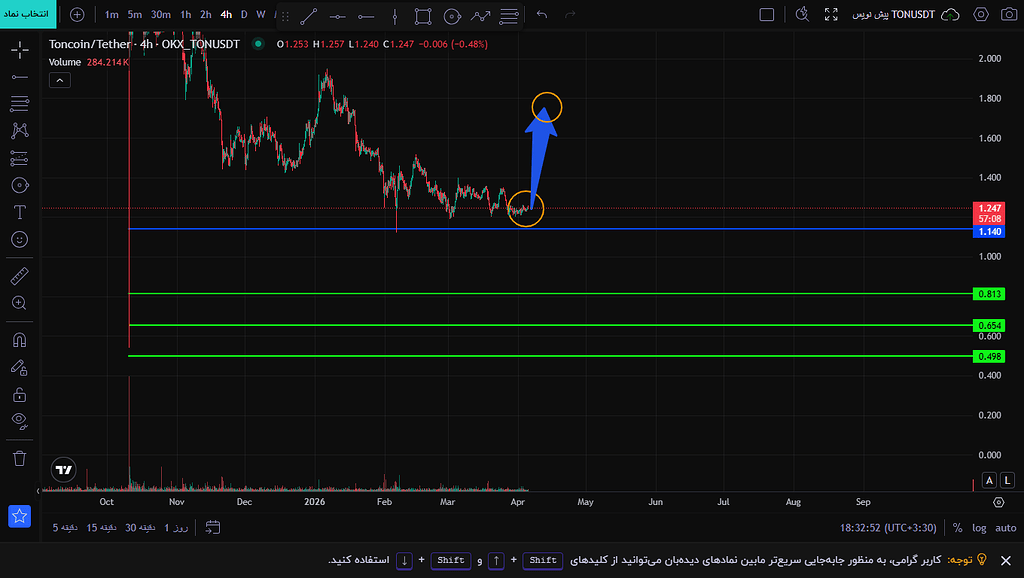
Task: Open geometric shapes tools in sidebar
Action: click(20, 185)
